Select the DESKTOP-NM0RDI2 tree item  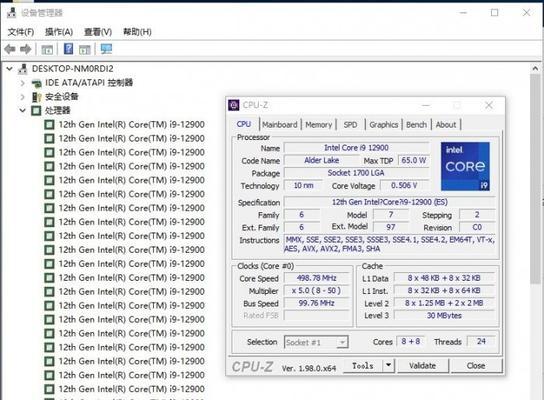[x=73, y=69]
